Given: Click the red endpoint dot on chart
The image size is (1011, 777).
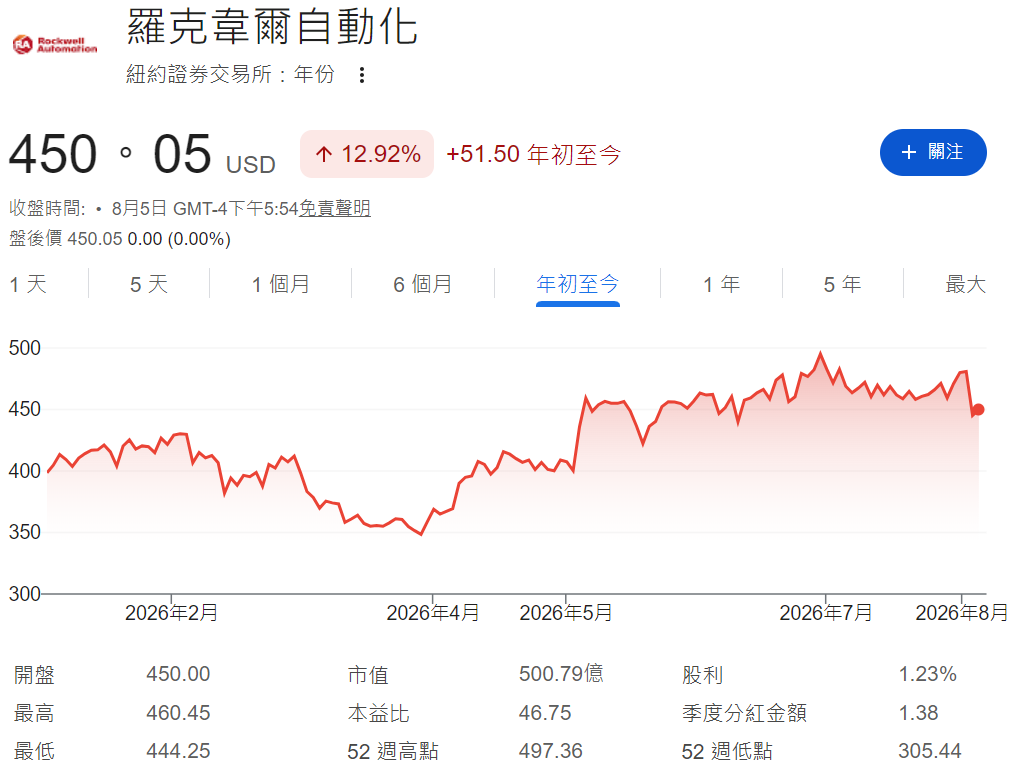Looking at the screenshot, I should 978,409.
